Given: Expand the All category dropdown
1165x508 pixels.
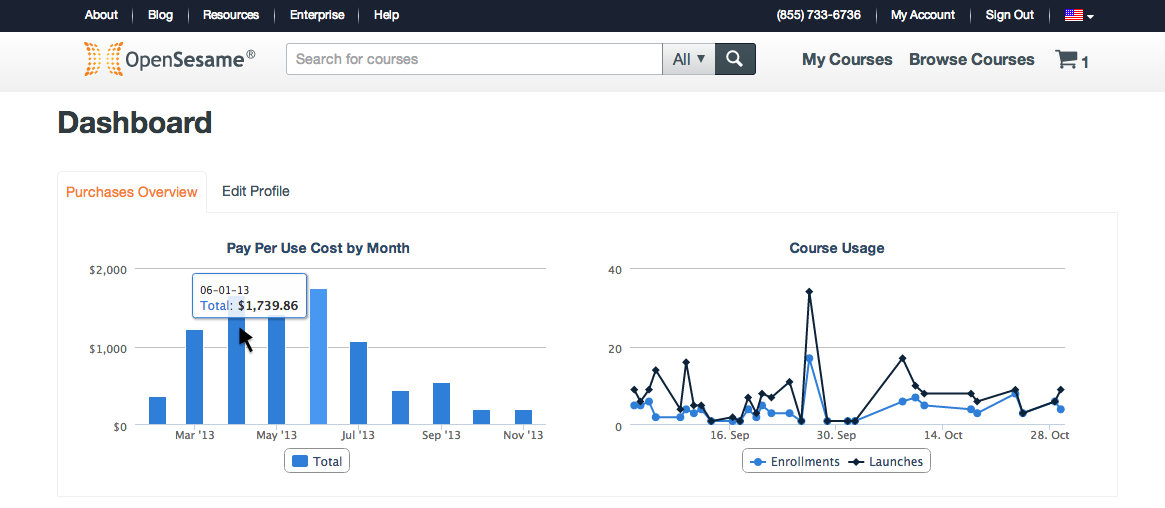Looking at the screenshot, I should pos(688,59).
